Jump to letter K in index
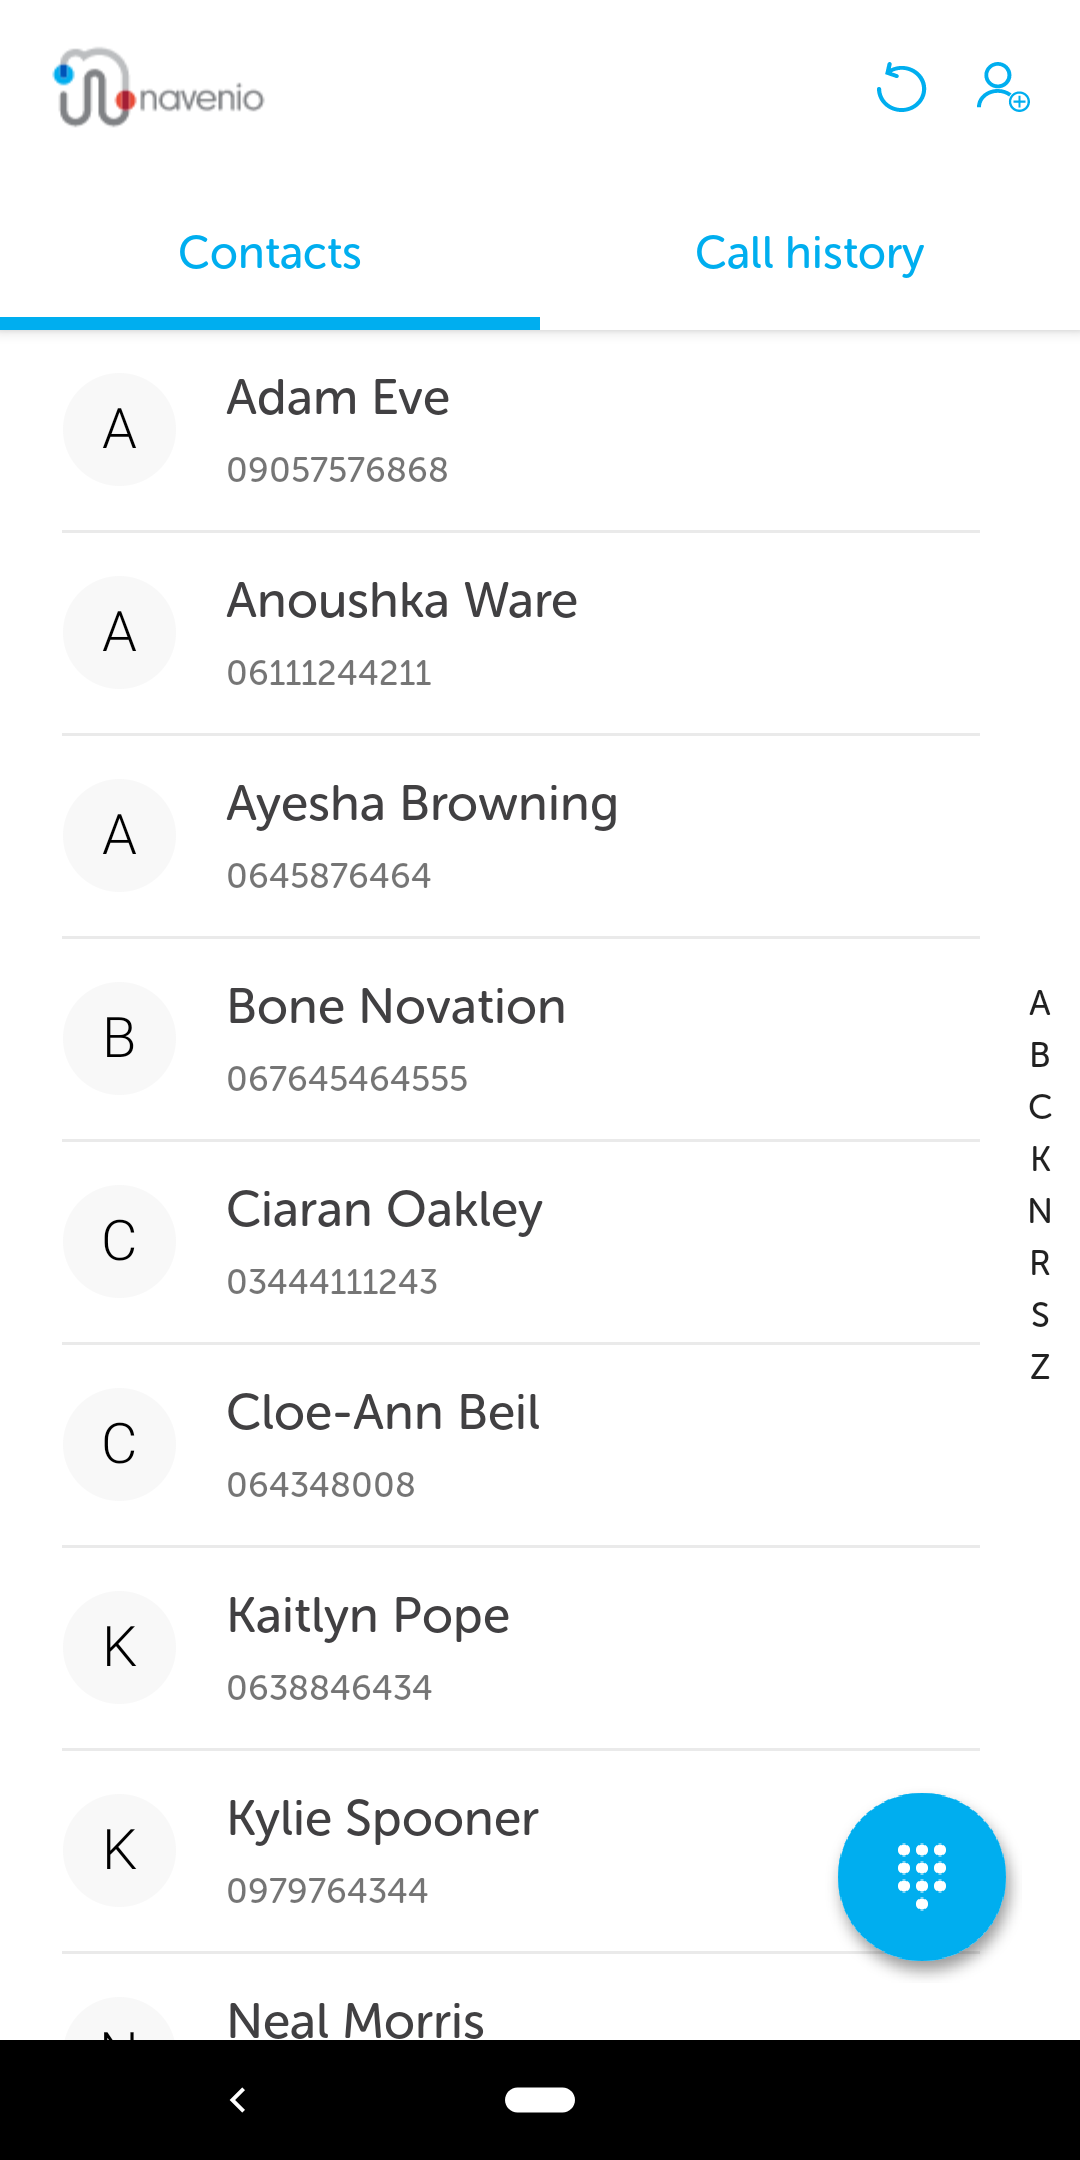The height and width of the screenshot is (2160, 1080). (1040, 1159)
